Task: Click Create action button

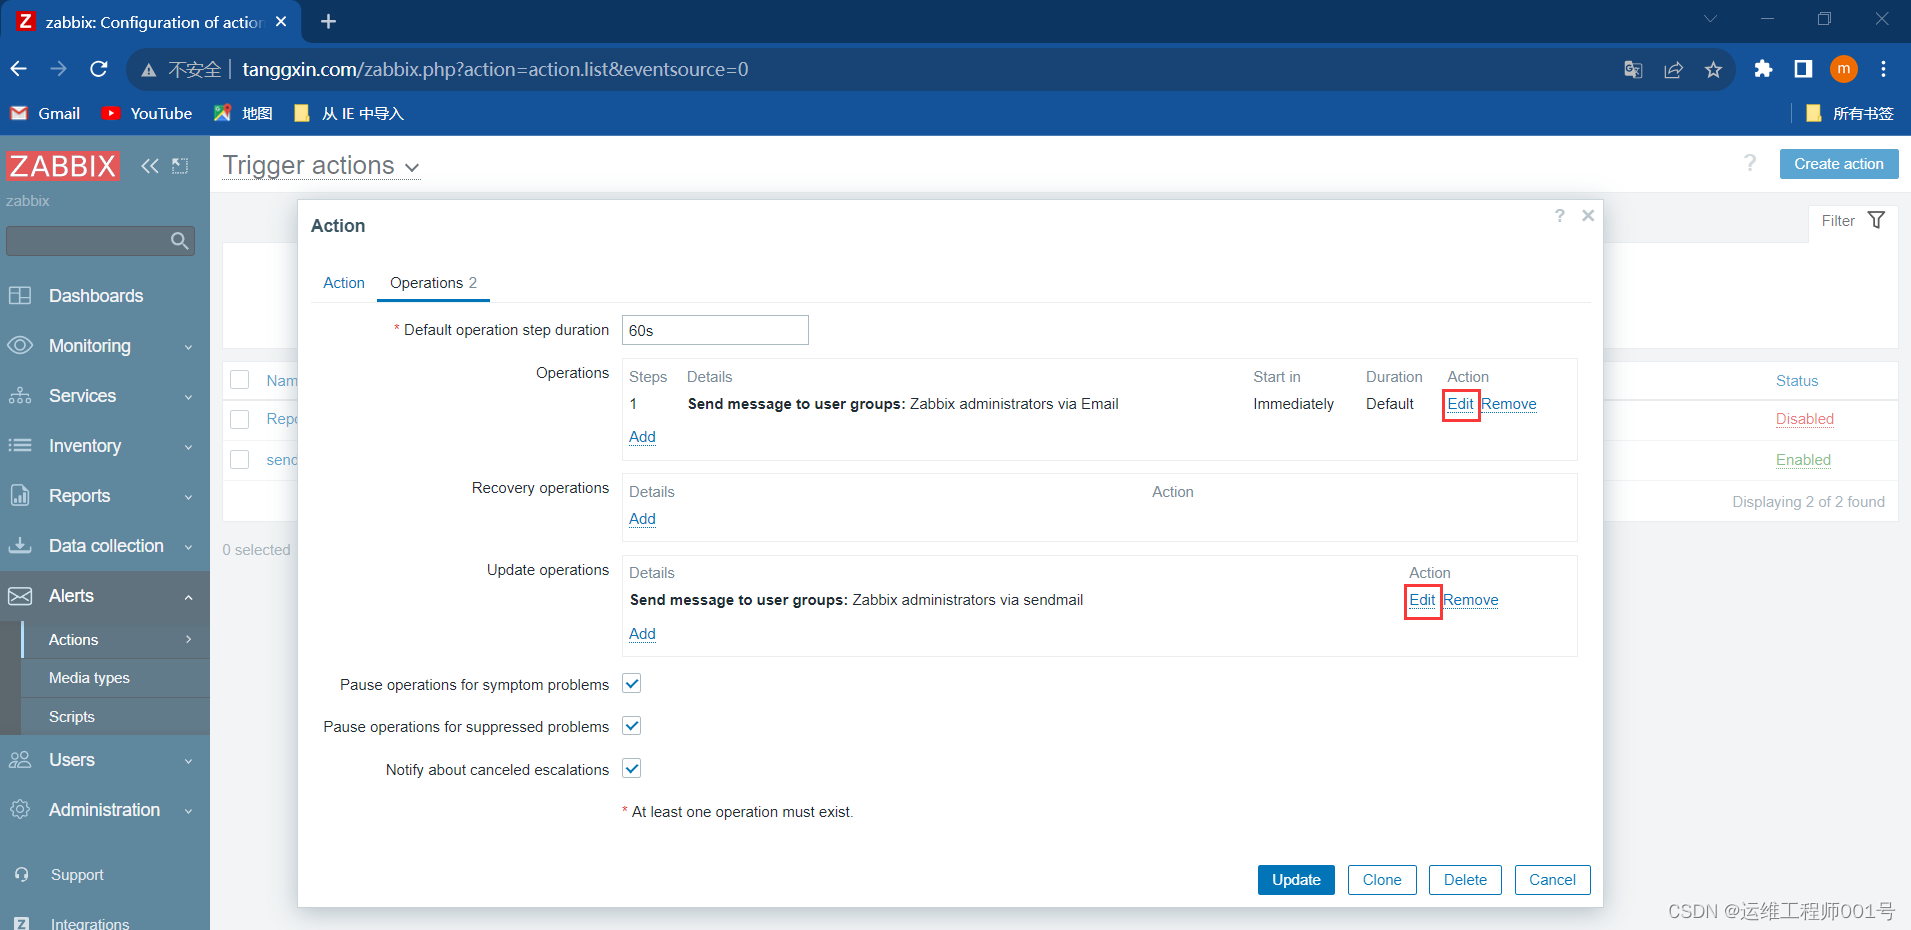Action: [x=1839, y=164]
